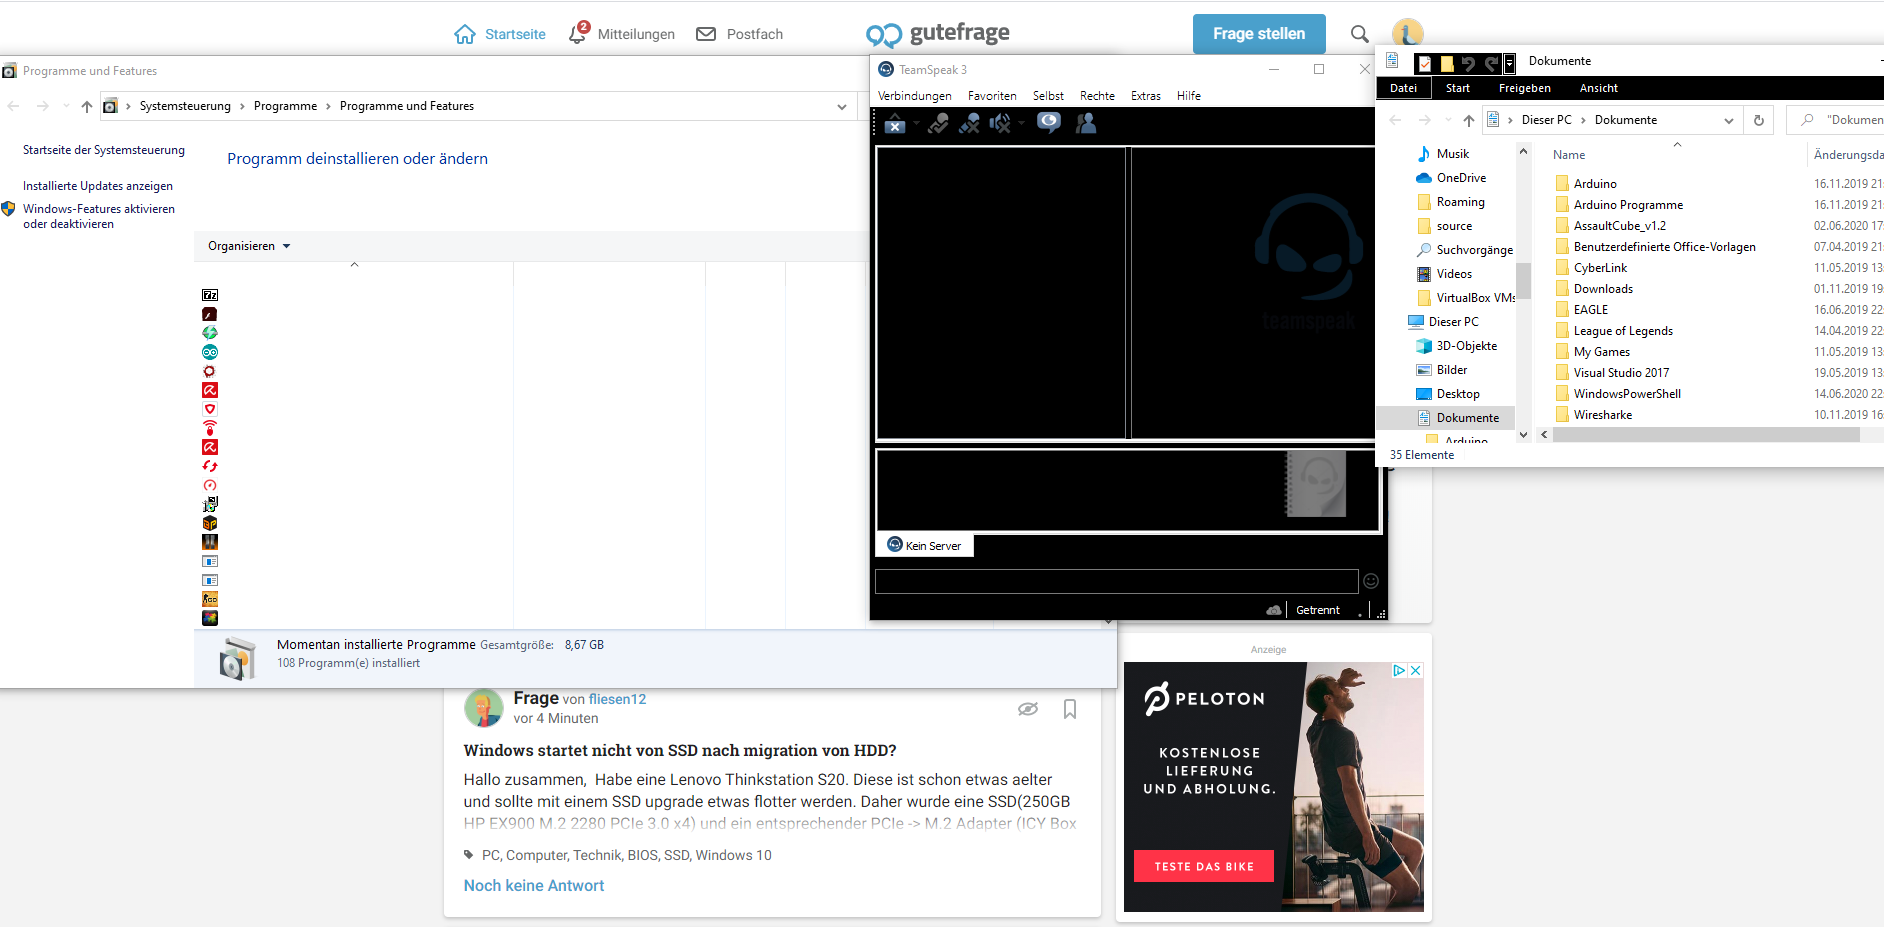Open the TeamSpeak chat bubble toolbar icon
This screenshot has width=1884, height=927.
[1049, 122]
